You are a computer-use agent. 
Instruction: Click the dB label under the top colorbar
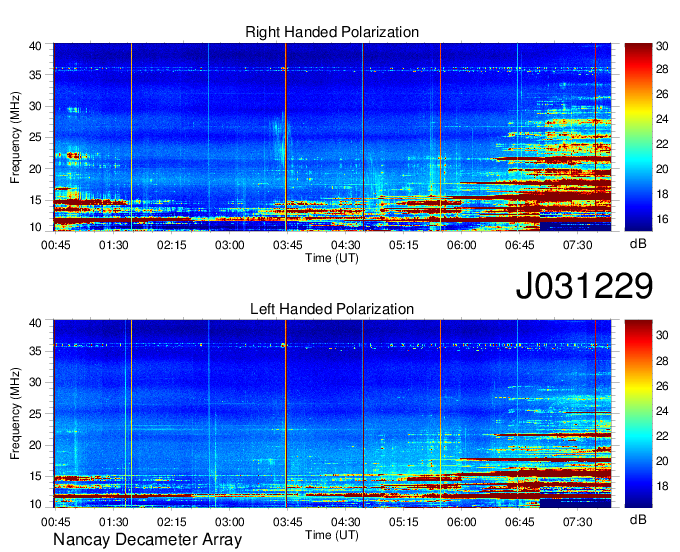pos(638,244)
